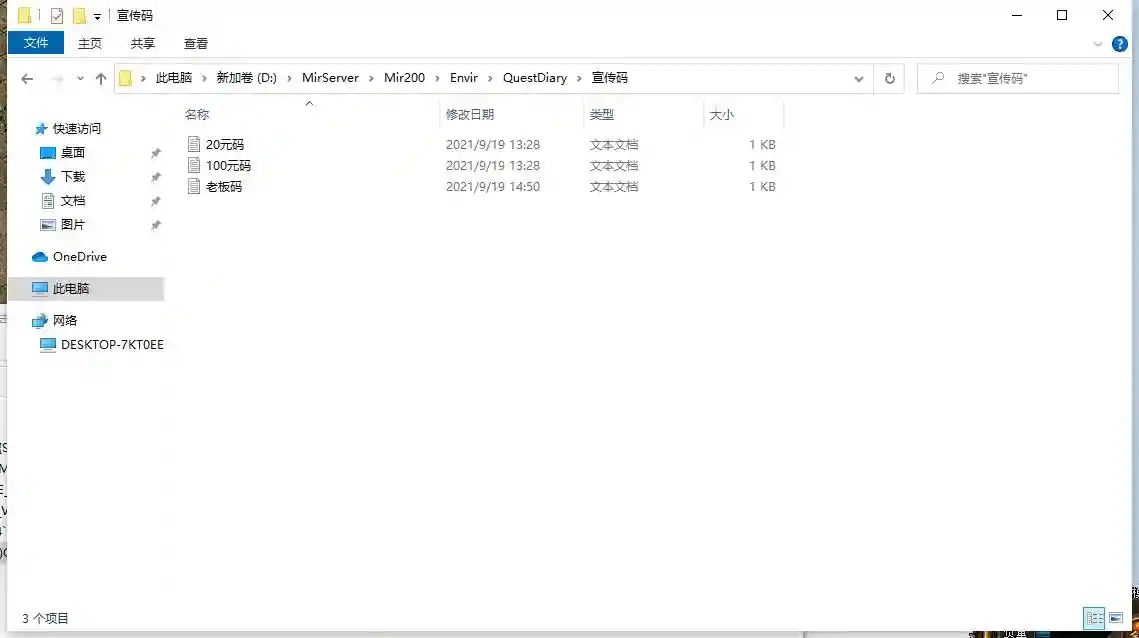The height and width of the screenshot is (638, 1139).
Task: Click the pin icon next to 桌面
Action: pyautogui.click(x=155, y=153)
